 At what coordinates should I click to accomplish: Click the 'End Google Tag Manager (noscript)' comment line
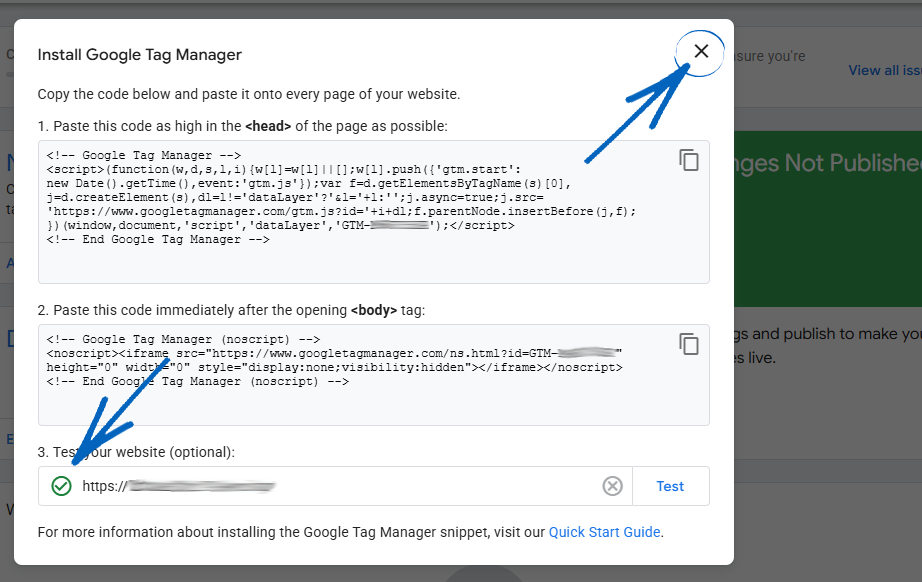point(198,382)
